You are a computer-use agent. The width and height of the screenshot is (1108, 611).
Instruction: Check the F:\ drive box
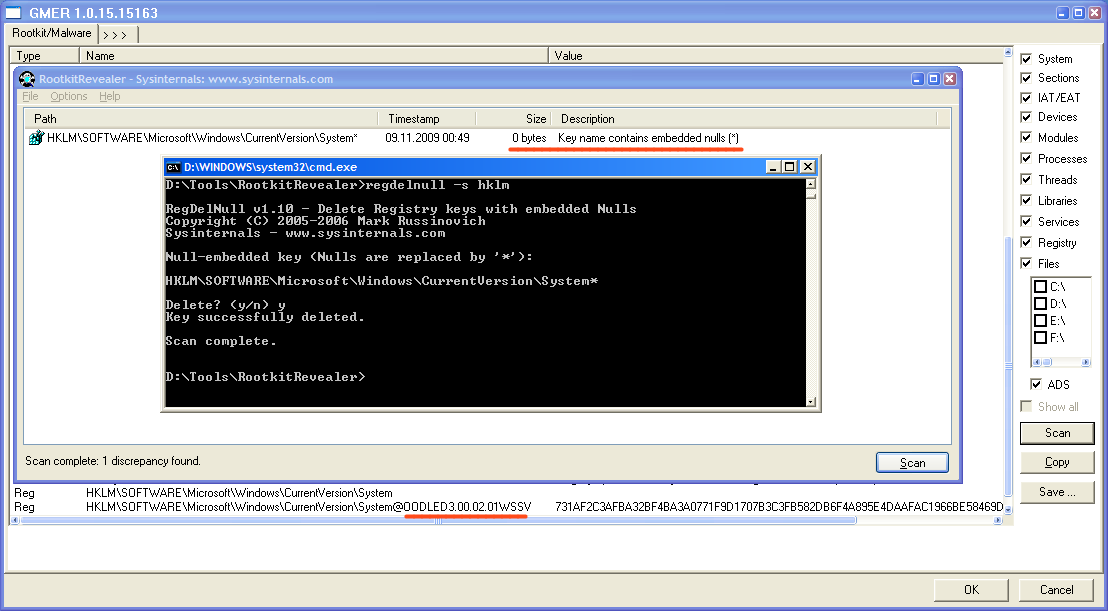coord(1040,338)
